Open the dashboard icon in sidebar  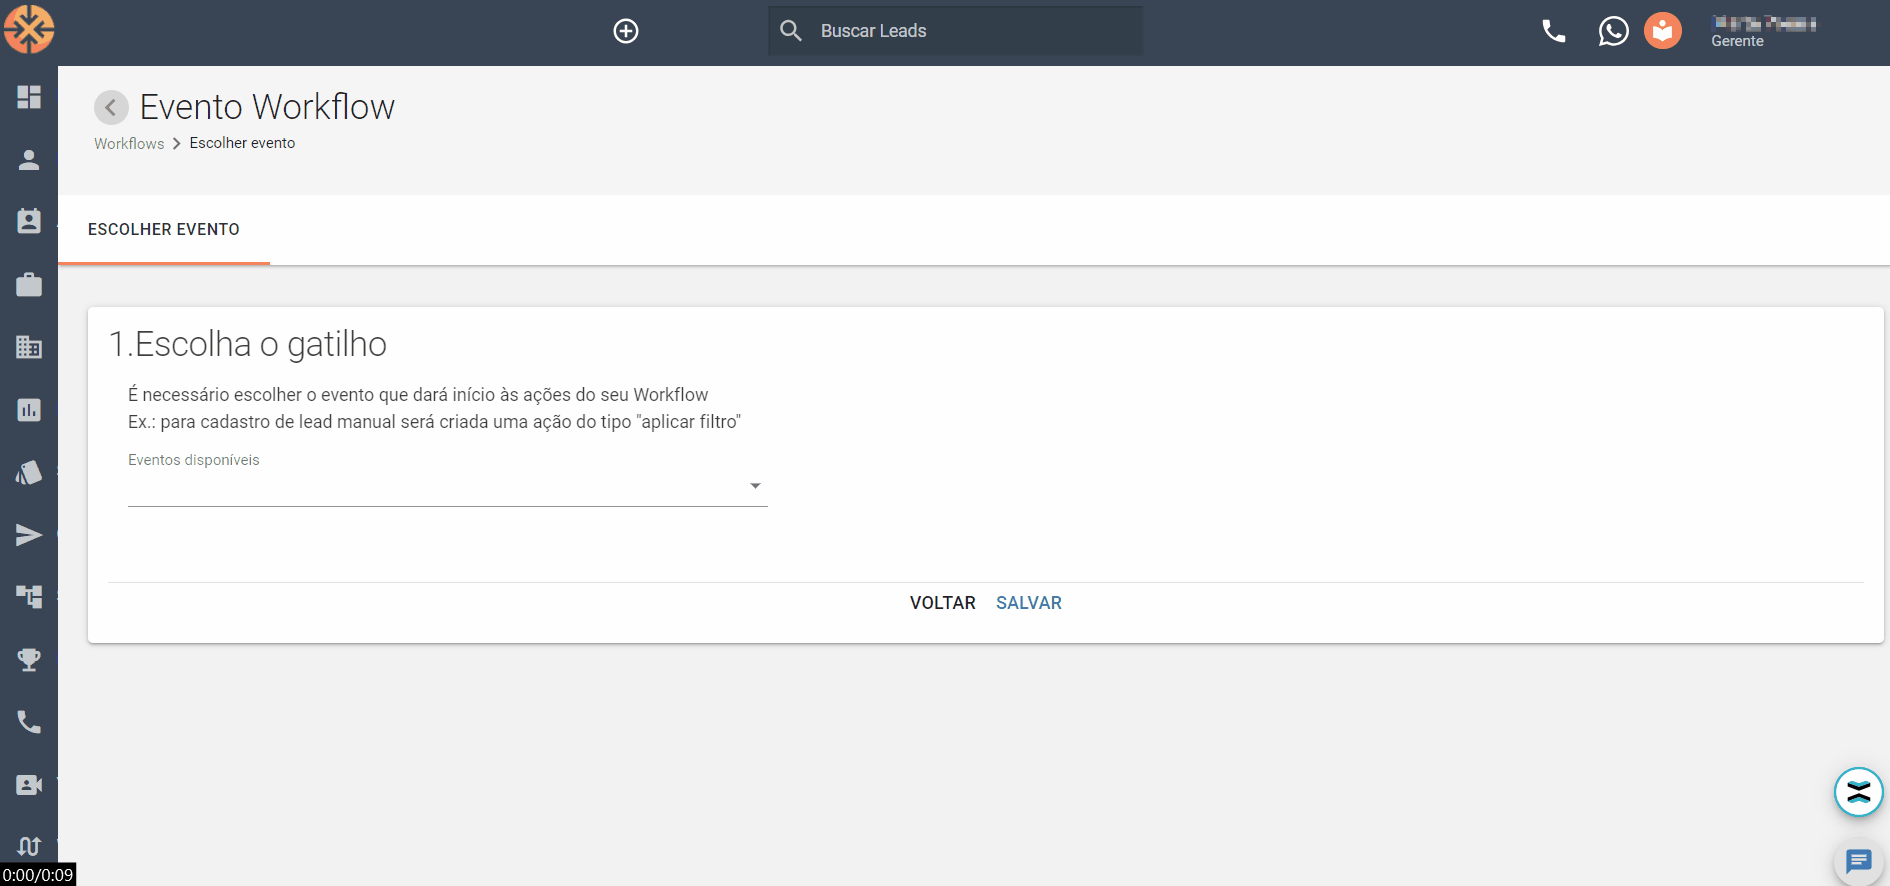point(29,97)
